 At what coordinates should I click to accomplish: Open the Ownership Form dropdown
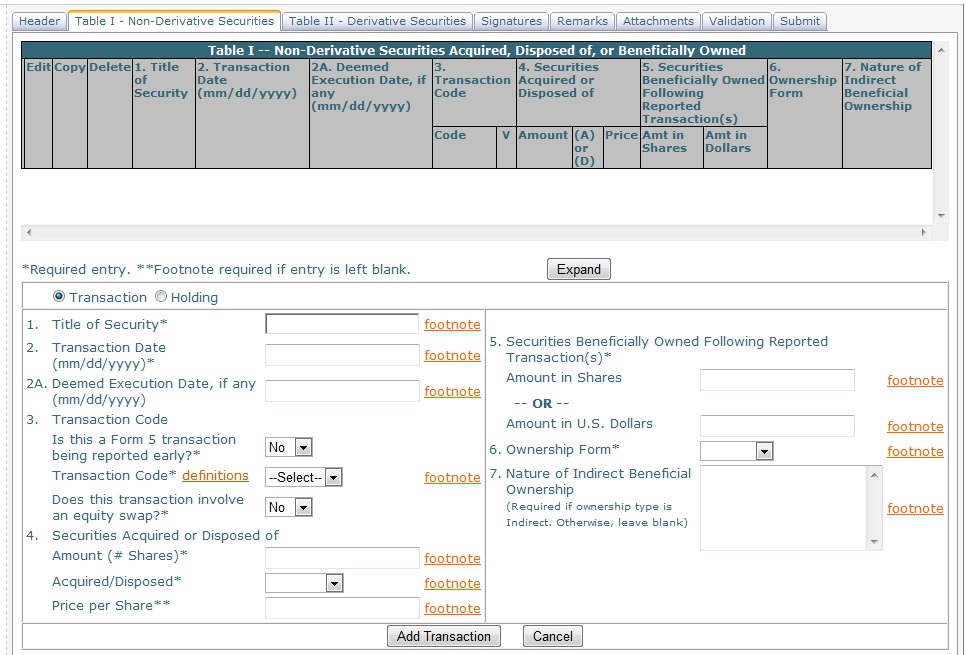[x=737, y=451]
